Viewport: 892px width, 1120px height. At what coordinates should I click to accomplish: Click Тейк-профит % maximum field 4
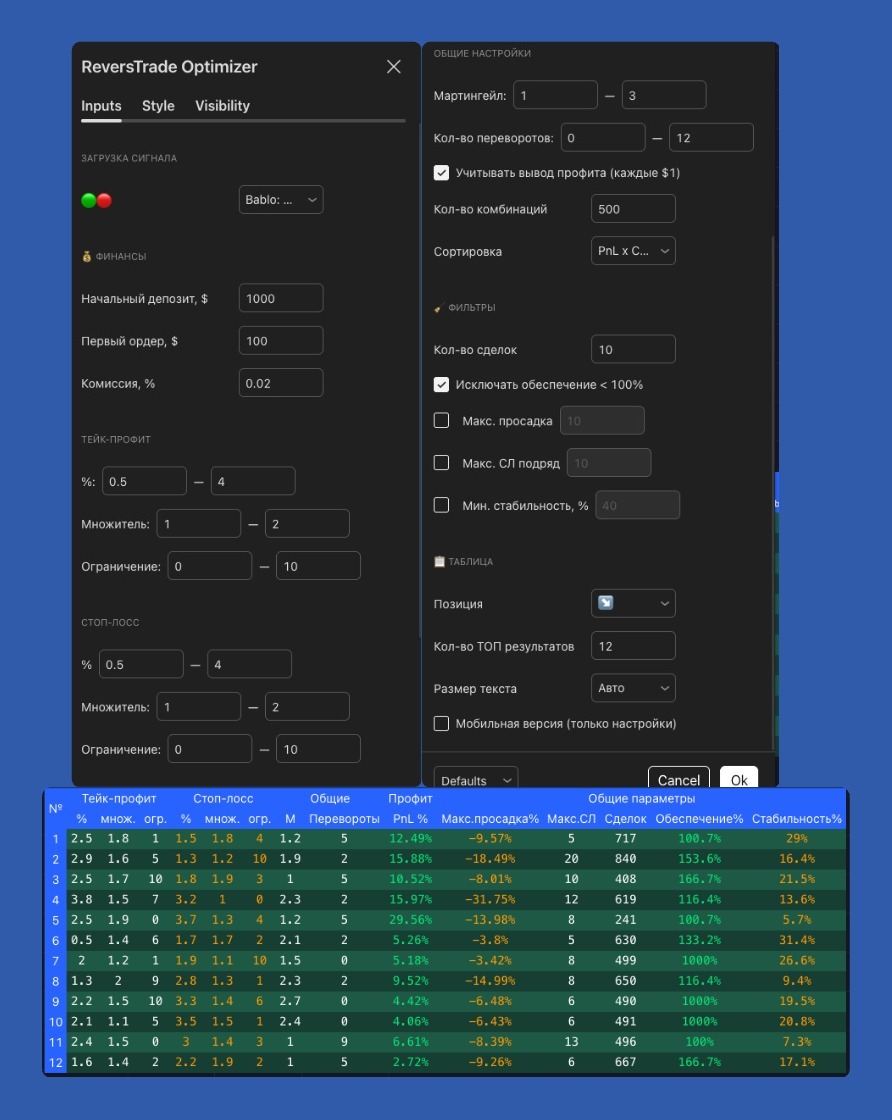(253, 481)
